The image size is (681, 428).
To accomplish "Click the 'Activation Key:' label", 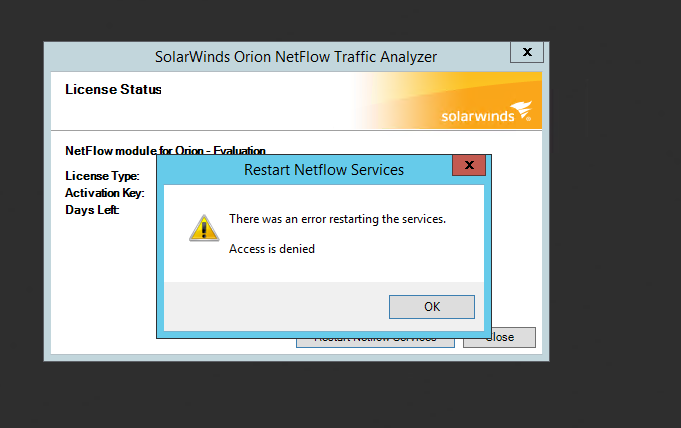I will click(x=105, y=193).
